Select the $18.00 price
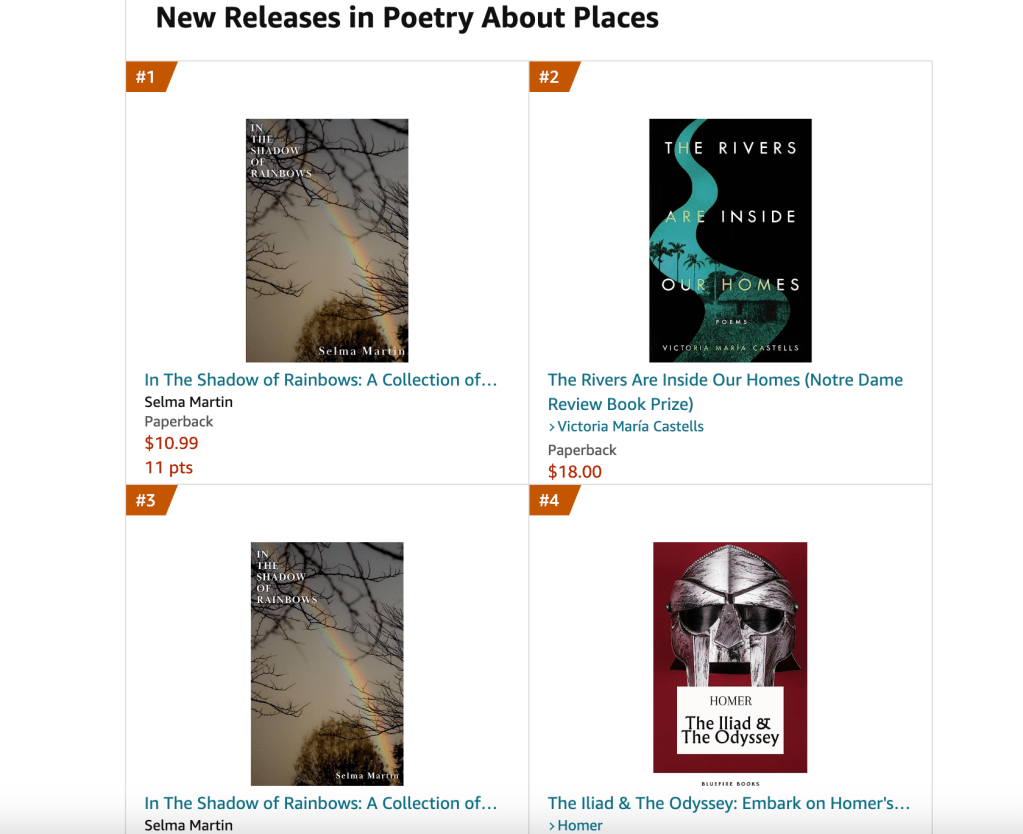 (575, 472)
